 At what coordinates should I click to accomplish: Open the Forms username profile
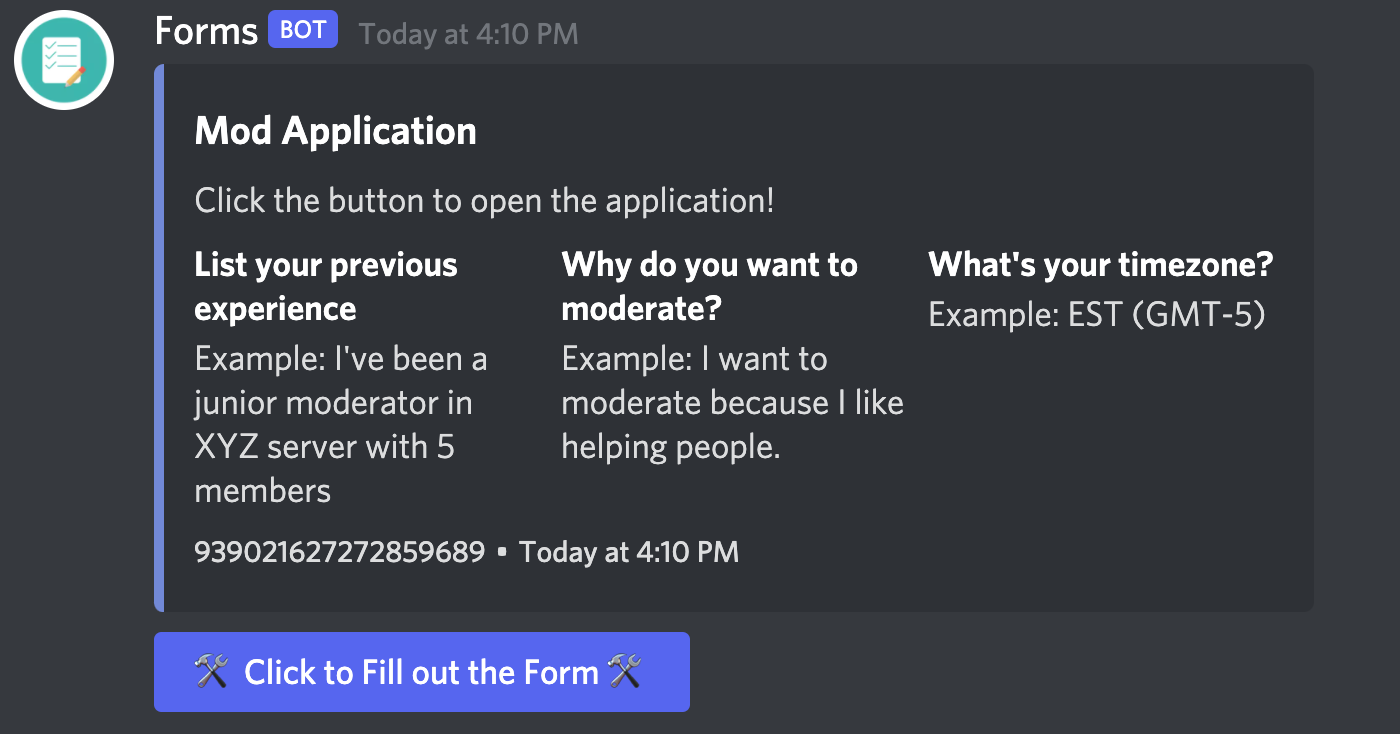(206, 31)
